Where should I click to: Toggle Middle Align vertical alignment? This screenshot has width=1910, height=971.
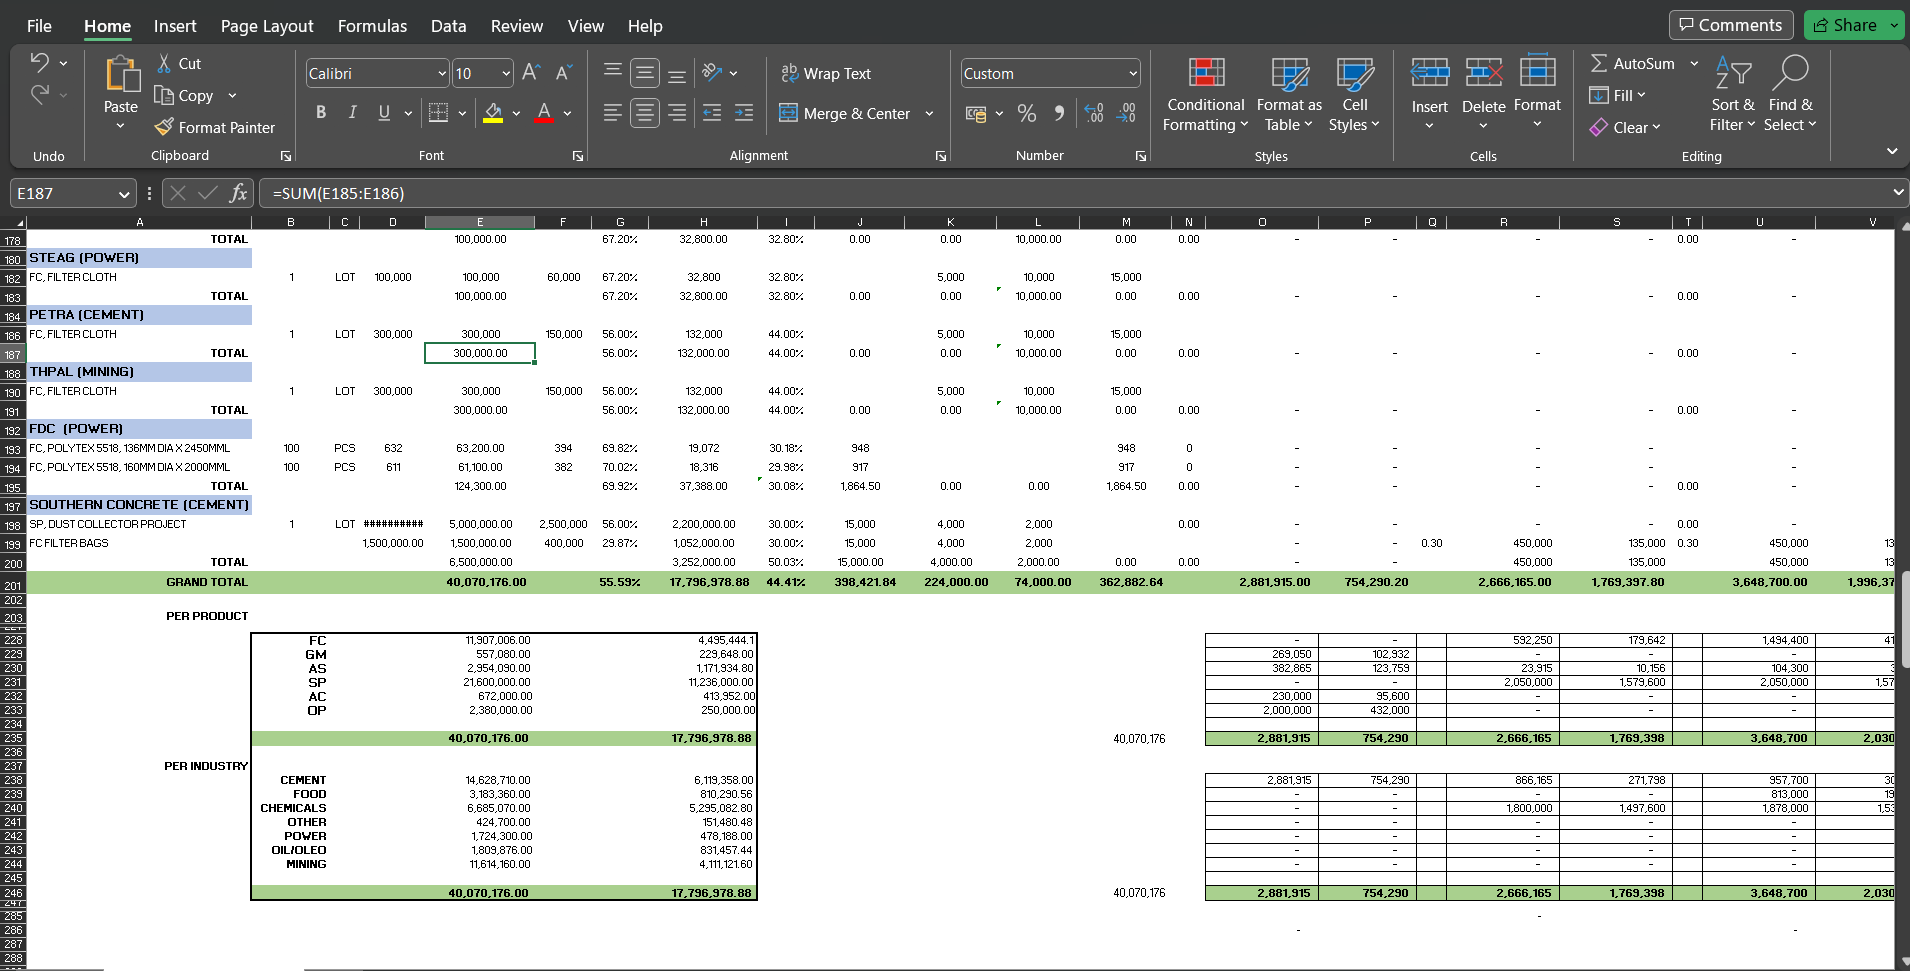pyautogui.click(x=645, y=73)
